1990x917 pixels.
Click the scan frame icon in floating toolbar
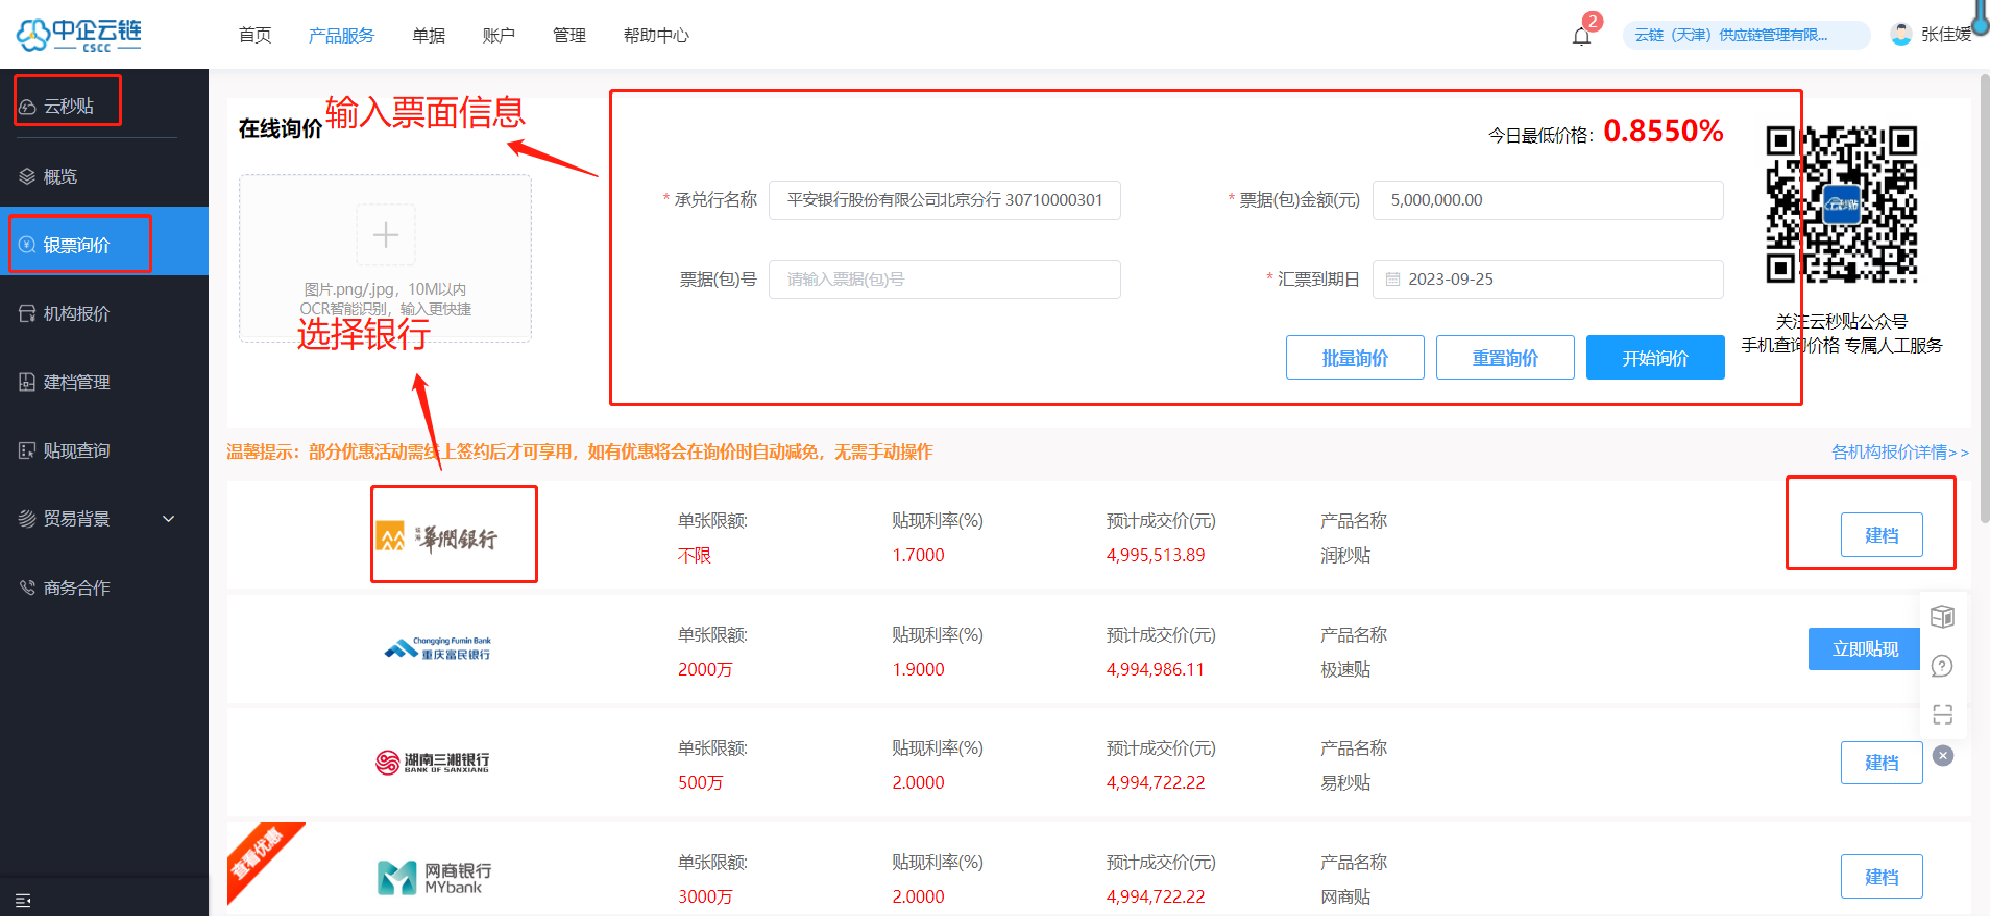point(1942,714)
